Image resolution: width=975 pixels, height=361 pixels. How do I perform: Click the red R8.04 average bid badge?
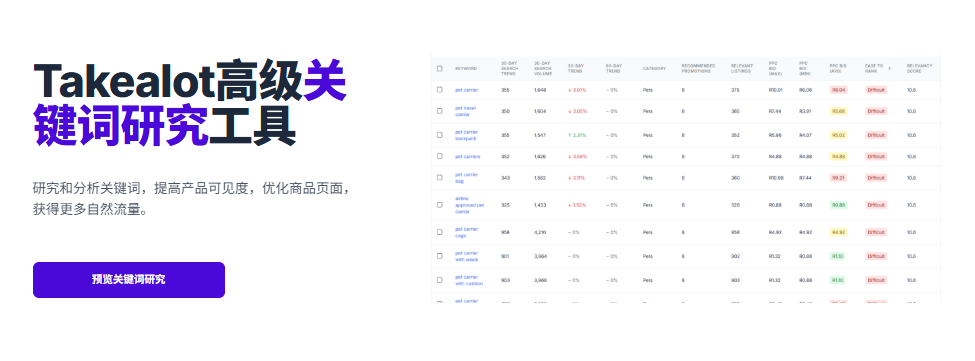[x=838, y=90]
